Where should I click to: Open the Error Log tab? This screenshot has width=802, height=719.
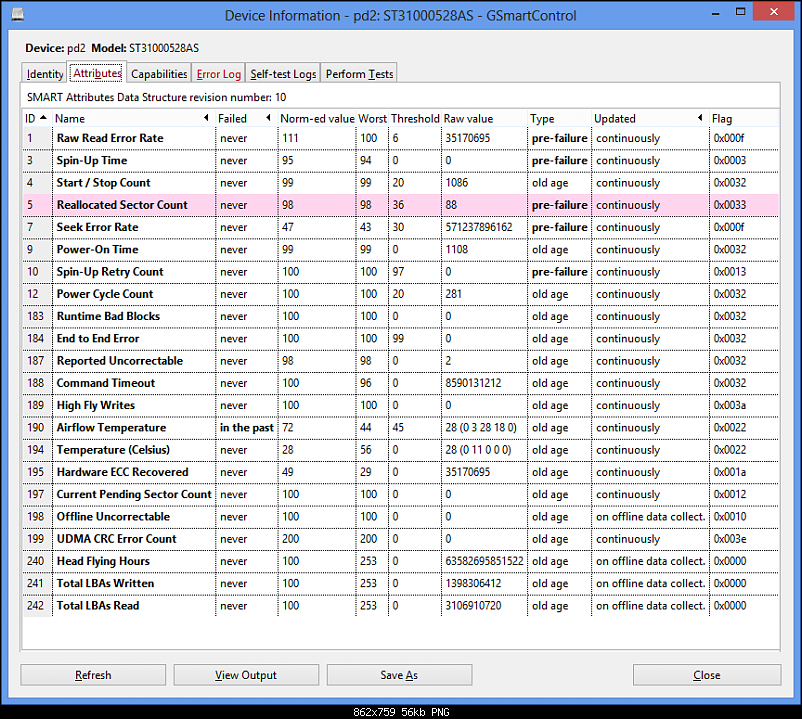pyautogui.click(x=218, y=74)
